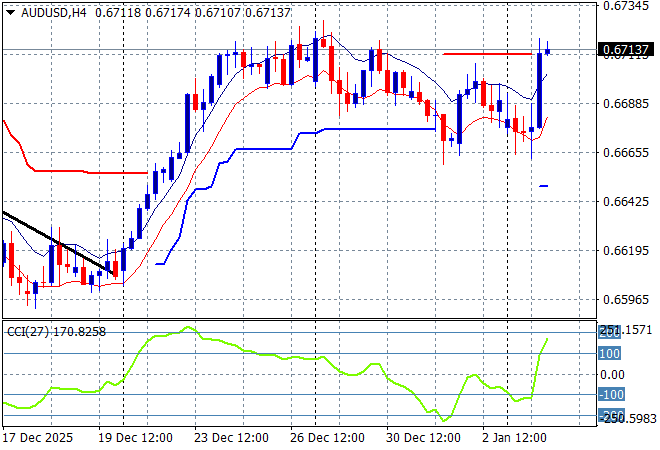Select the current price label 0.67137
Screen dimensions: 660x450
point(625,50)
